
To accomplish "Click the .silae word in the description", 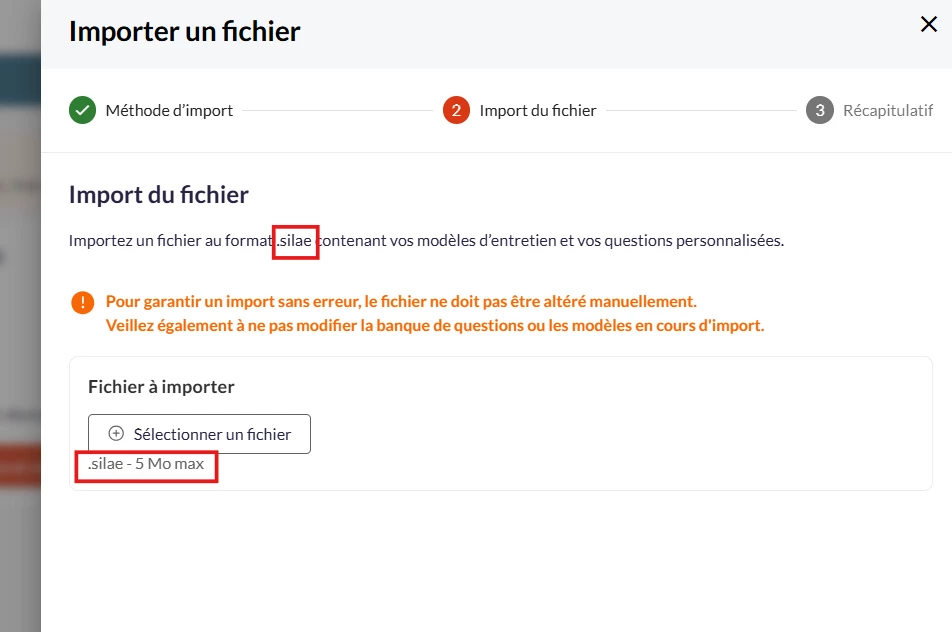I will click(297, 241).
